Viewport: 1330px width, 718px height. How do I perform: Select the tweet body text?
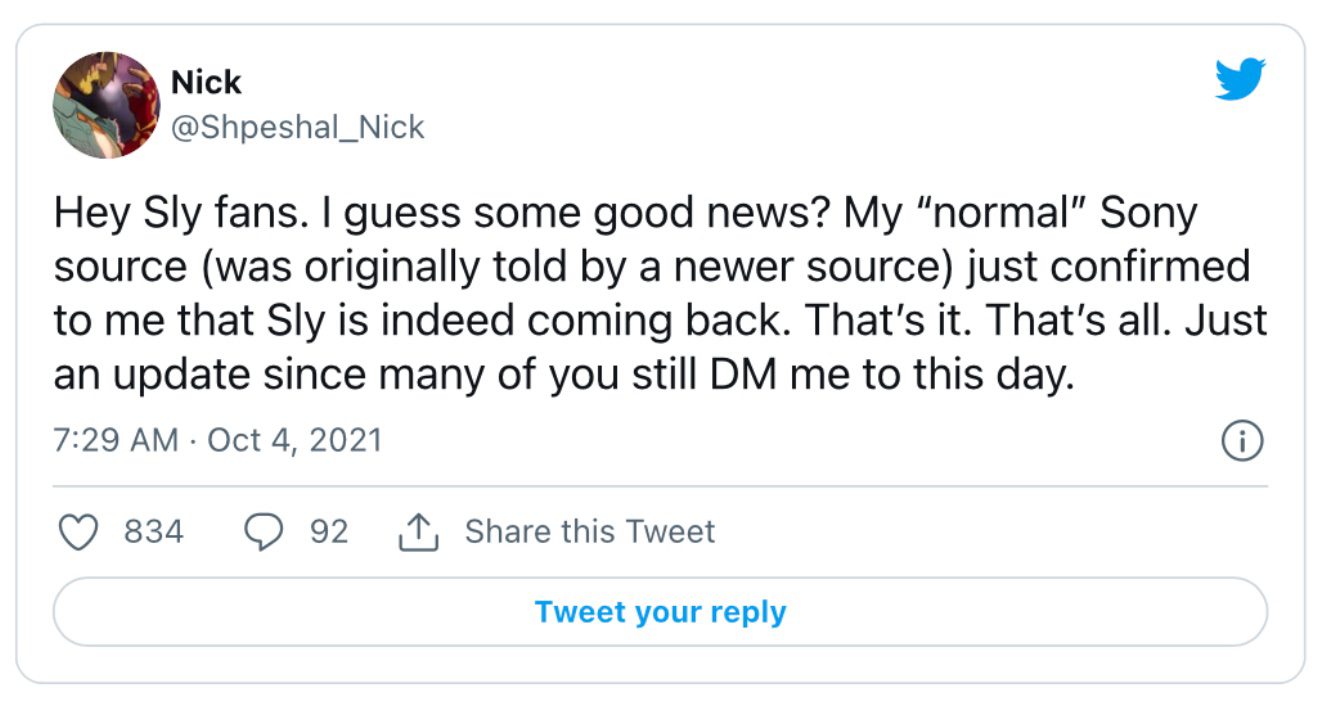660,292
